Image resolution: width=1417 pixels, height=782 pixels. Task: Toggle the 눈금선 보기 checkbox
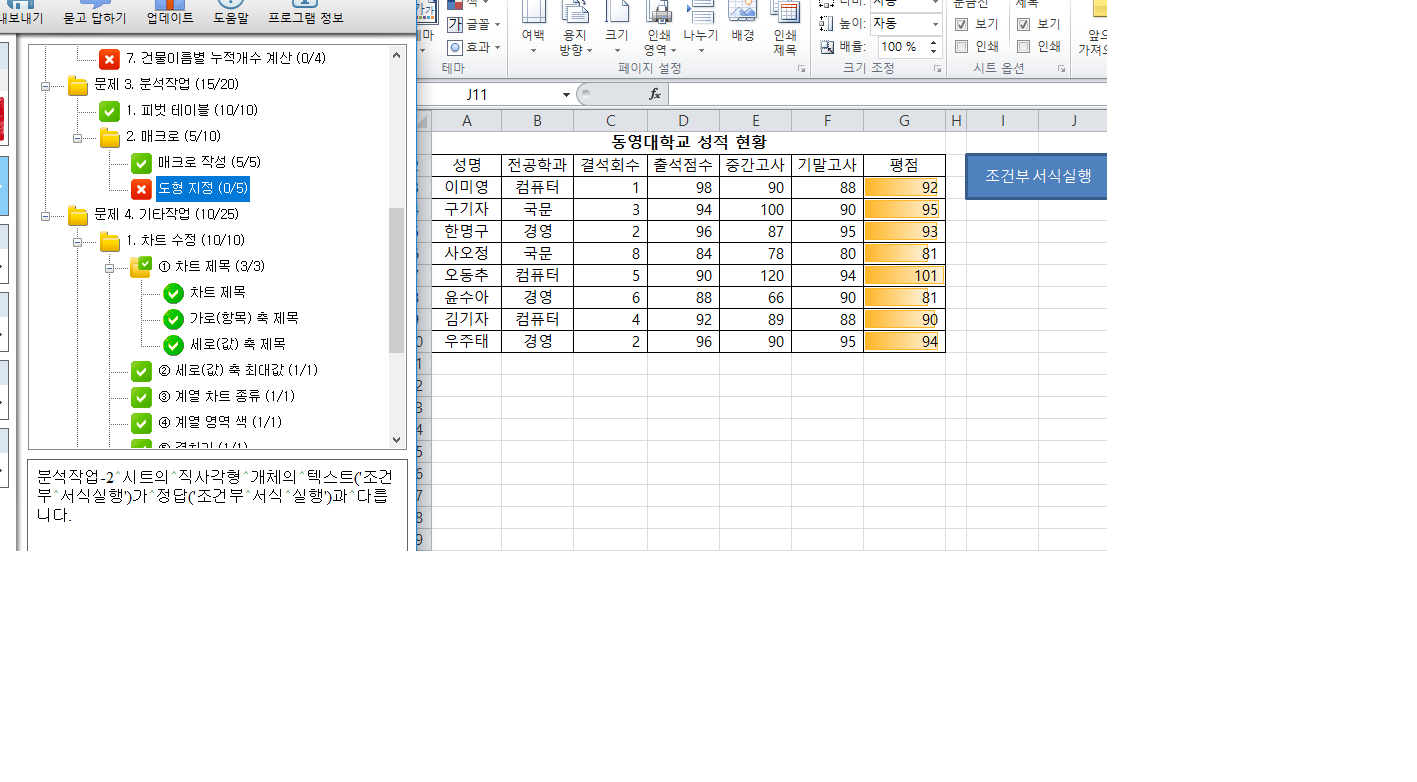961,24
